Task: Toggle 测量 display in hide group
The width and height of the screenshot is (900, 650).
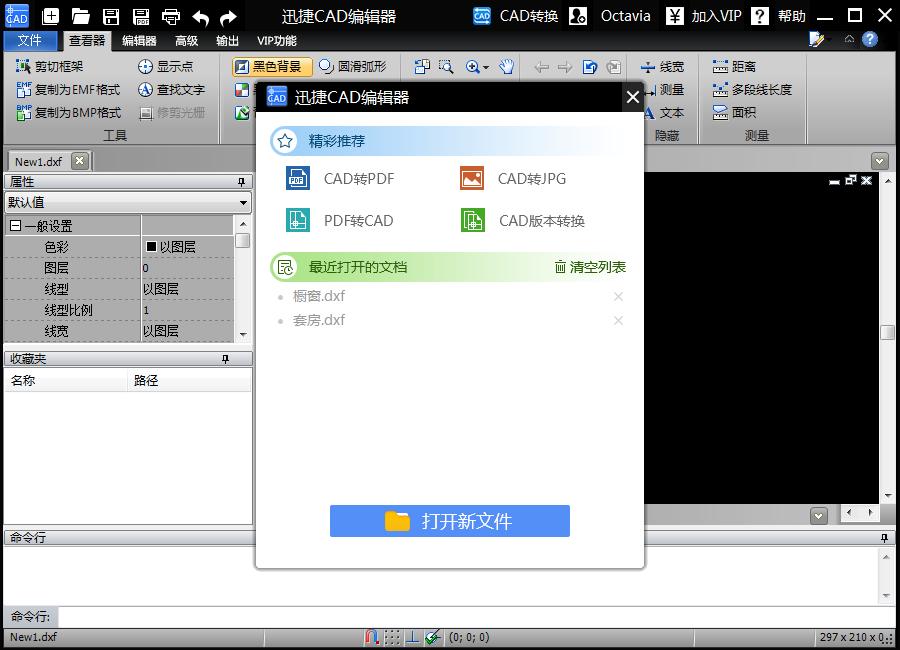Action: click(x=665, y=90)
